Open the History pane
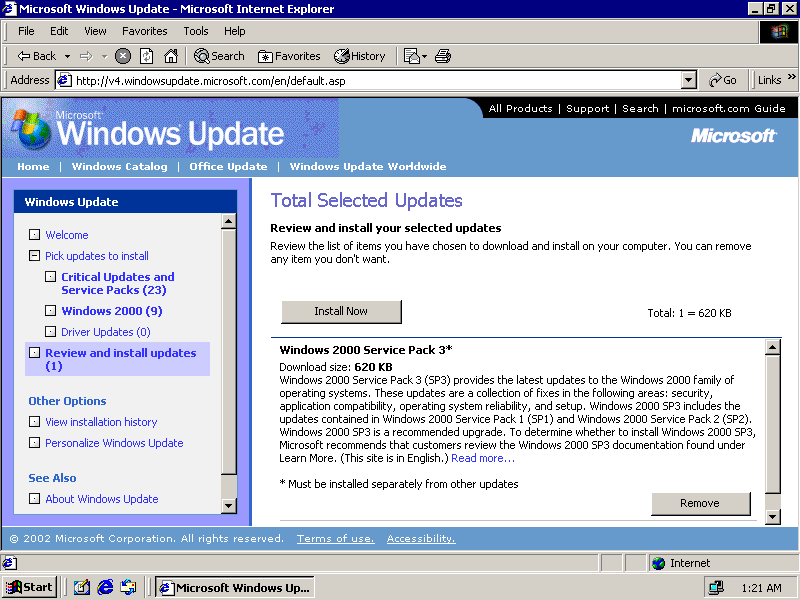The width and height of the screenshot is (800, 600). point(359,56)
